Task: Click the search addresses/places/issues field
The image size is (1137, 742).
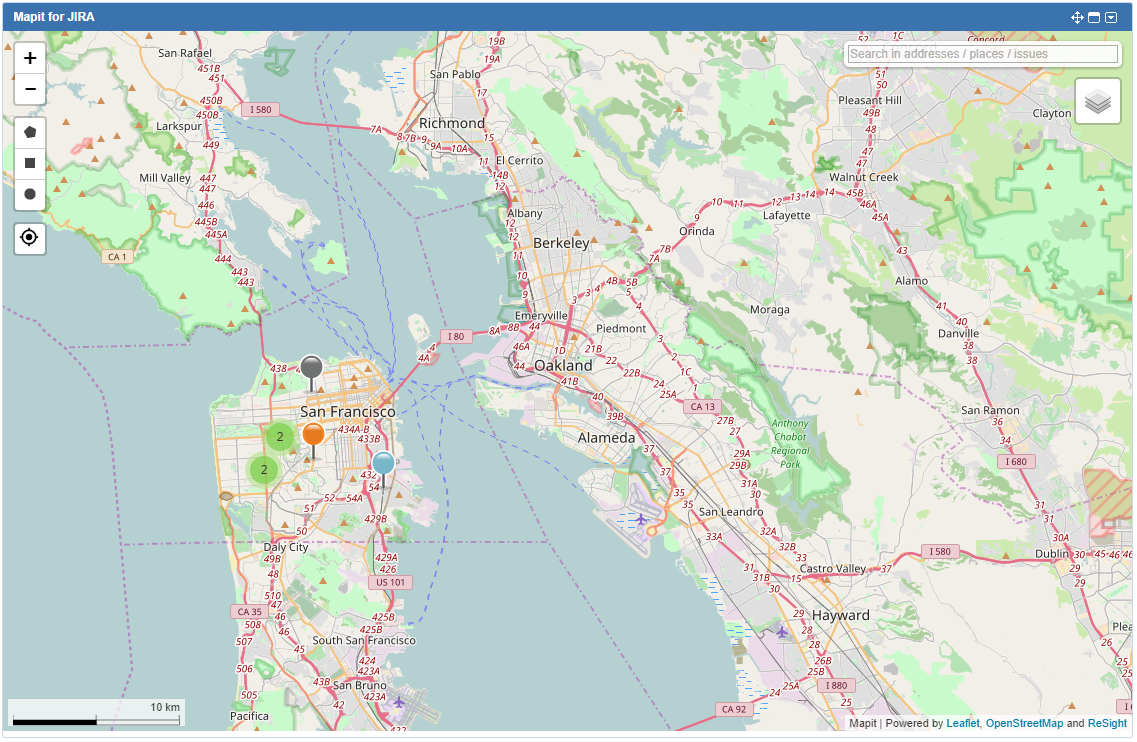Action: [982, 54]
